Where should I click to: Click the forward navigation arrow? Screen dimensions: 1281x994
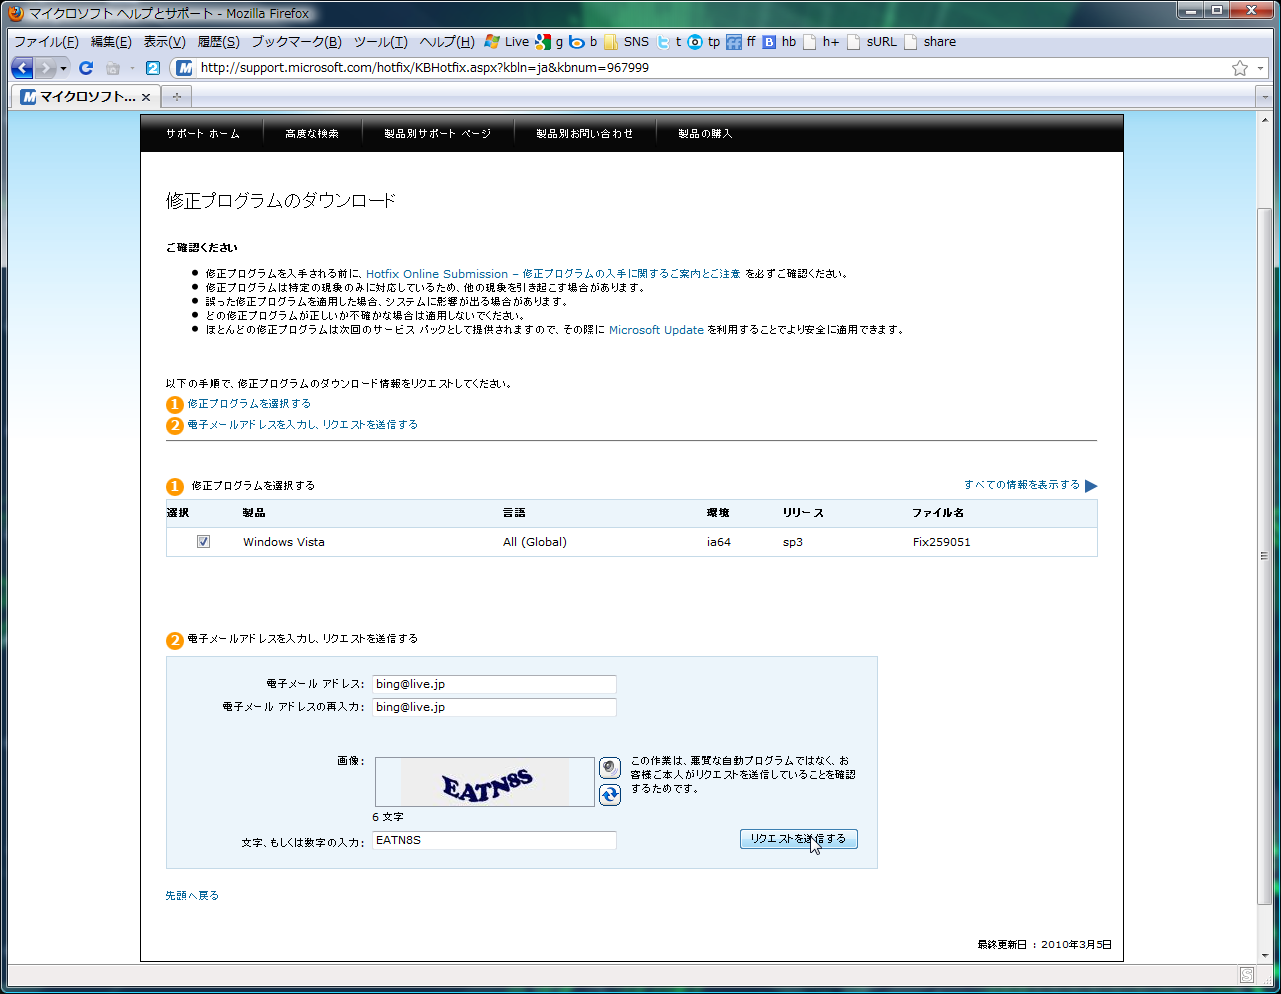point(45,68)
